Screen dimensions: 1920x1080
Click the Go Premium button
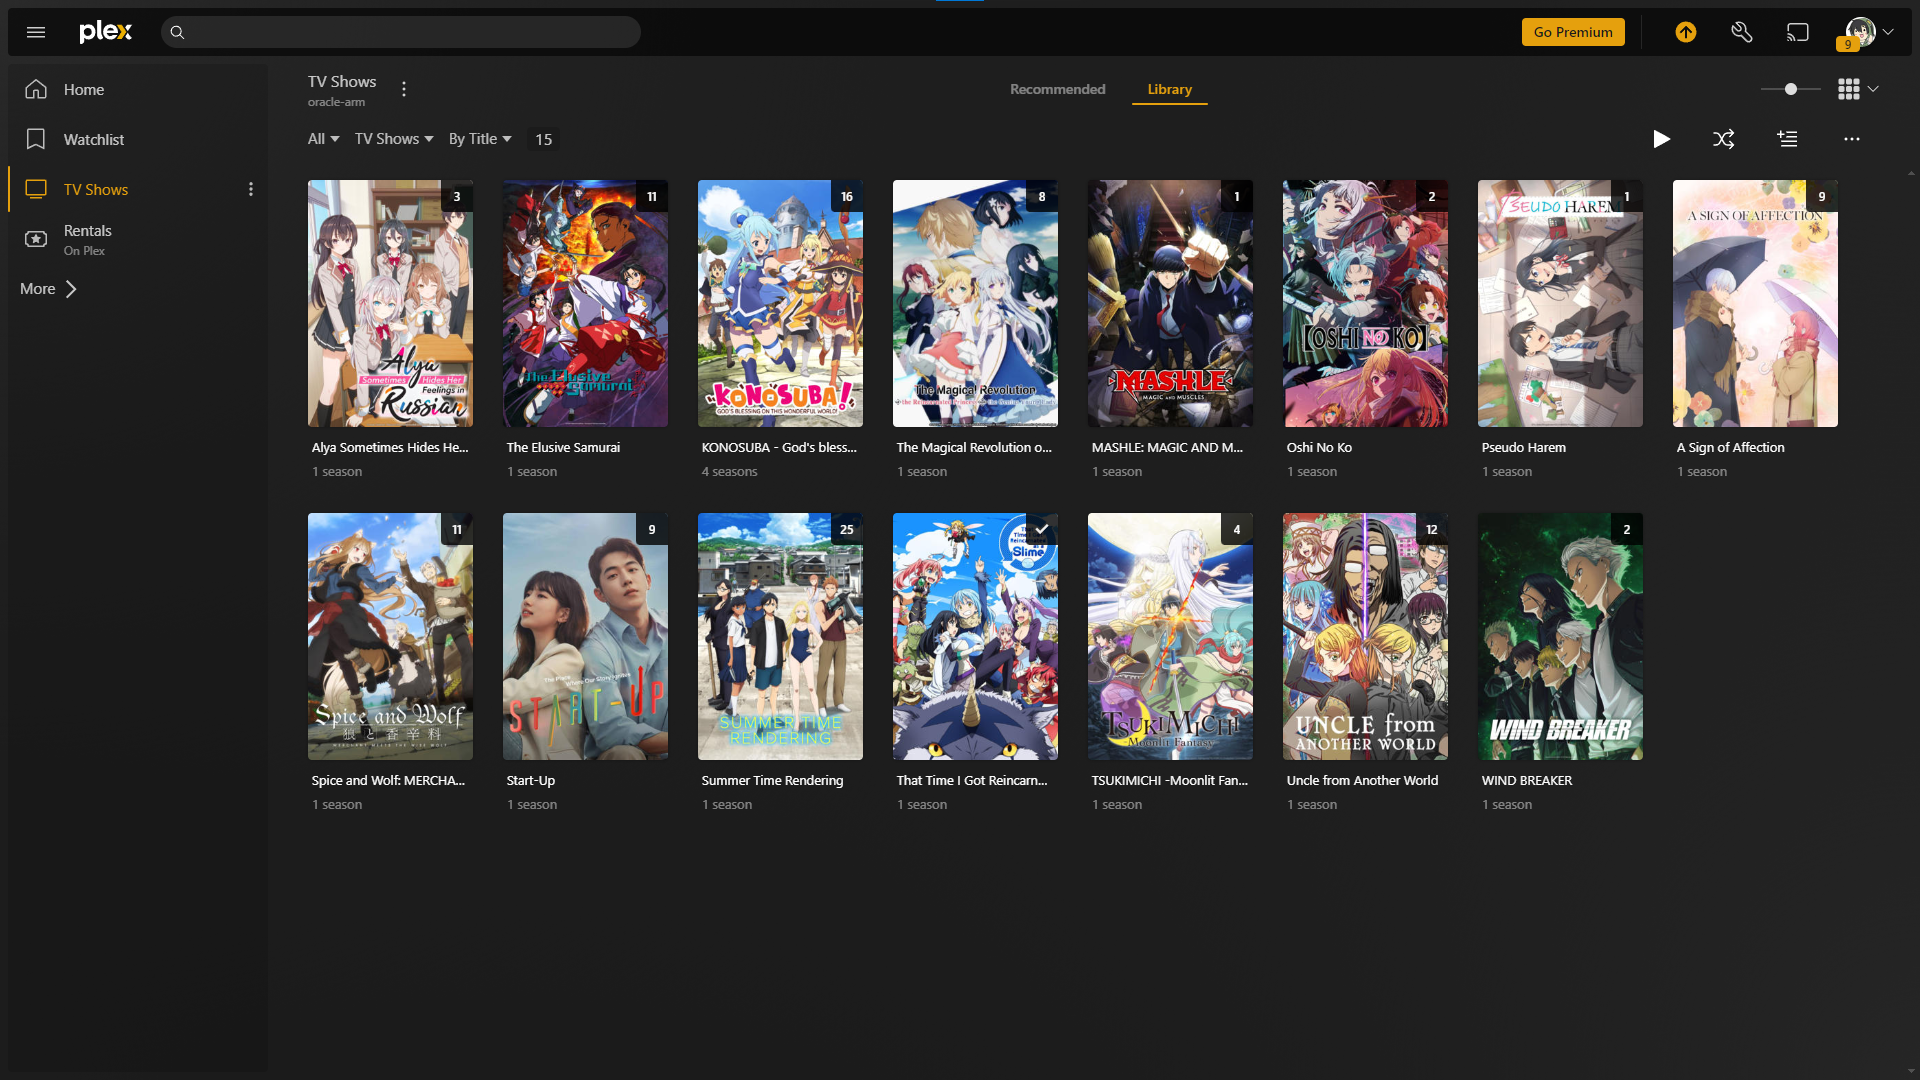click(x=1573, y=32)
